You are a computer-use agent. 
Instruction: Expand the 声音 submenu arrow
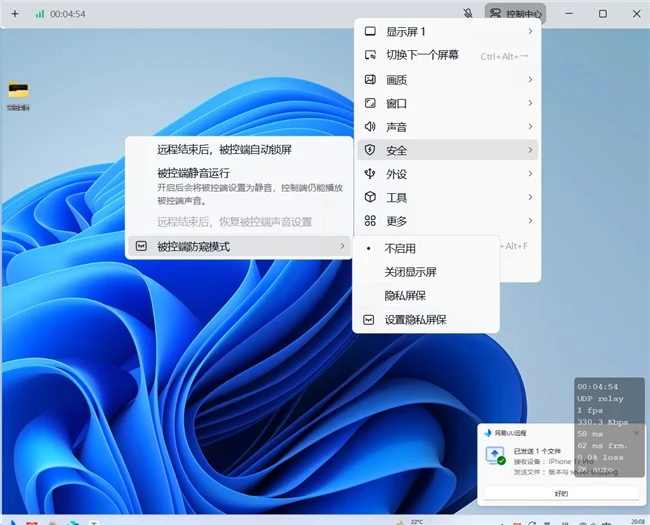point(530,126)
